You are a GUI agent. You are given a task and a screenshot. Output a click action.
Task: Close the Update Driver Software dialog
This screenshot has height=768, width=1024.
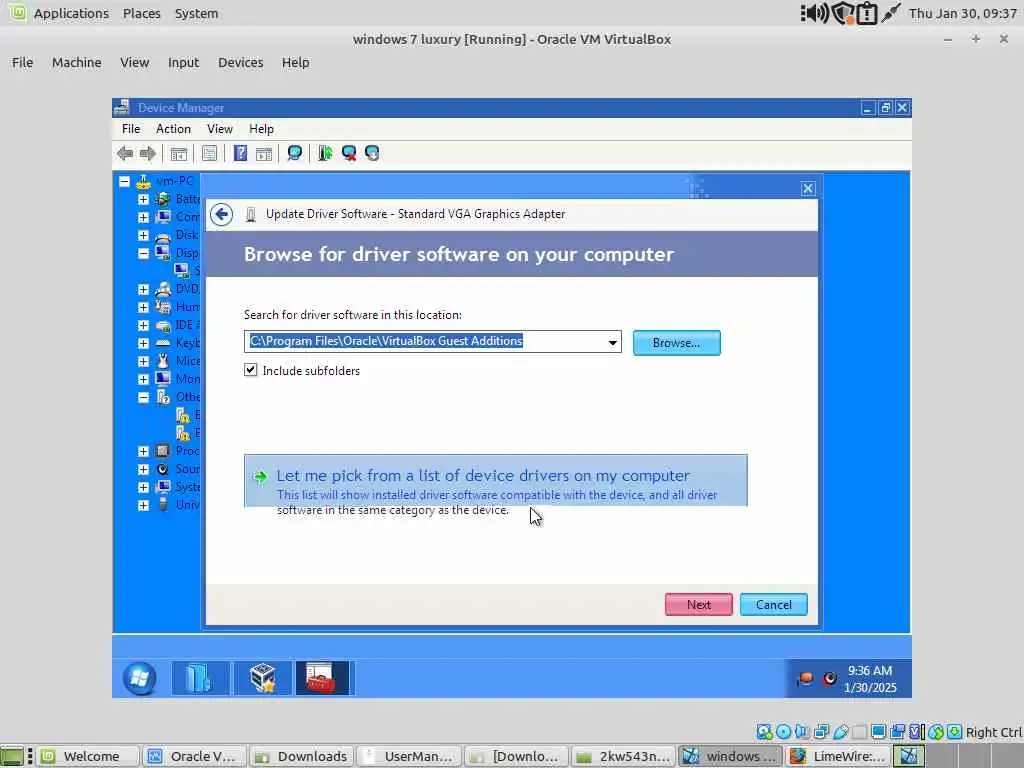[808, 189]
